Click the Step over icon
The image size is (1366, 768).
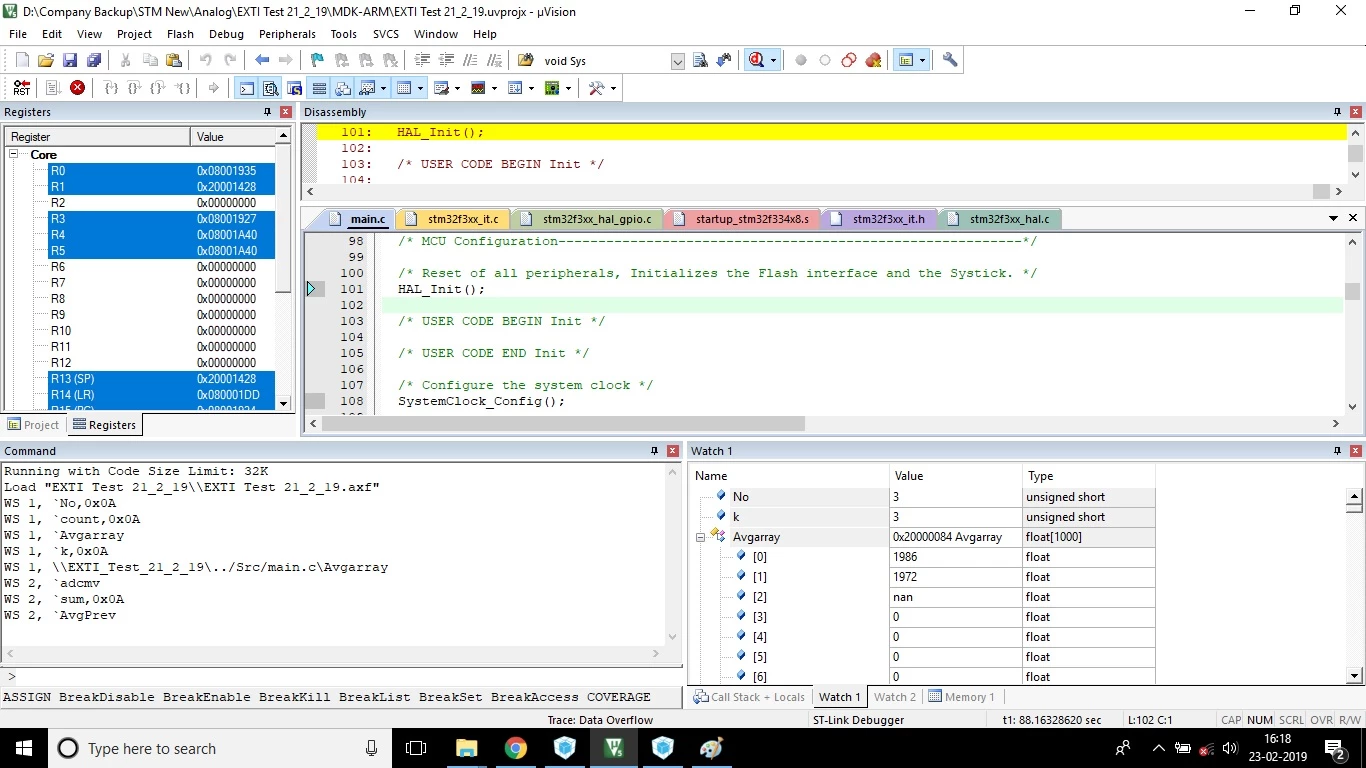[x=134, y=88]
